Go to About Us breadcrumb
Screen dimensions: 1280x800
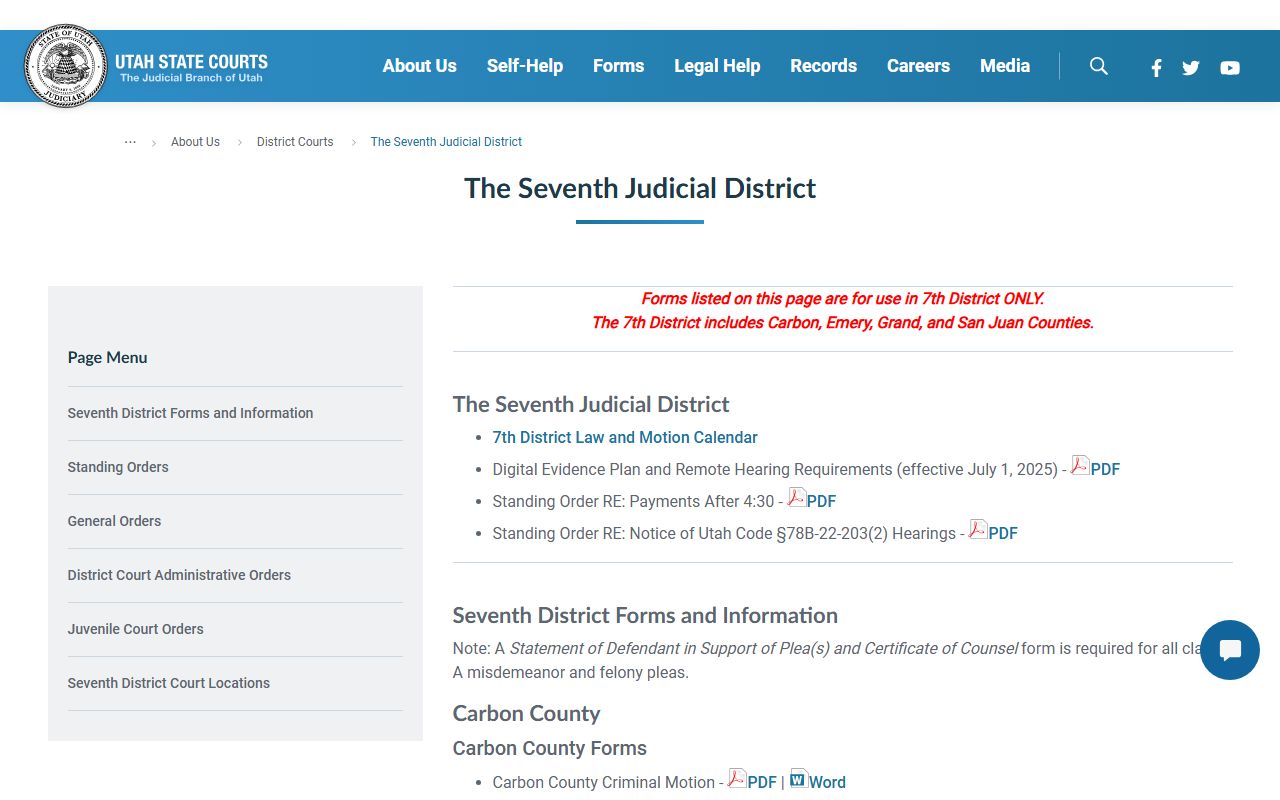tap(195, 142)
